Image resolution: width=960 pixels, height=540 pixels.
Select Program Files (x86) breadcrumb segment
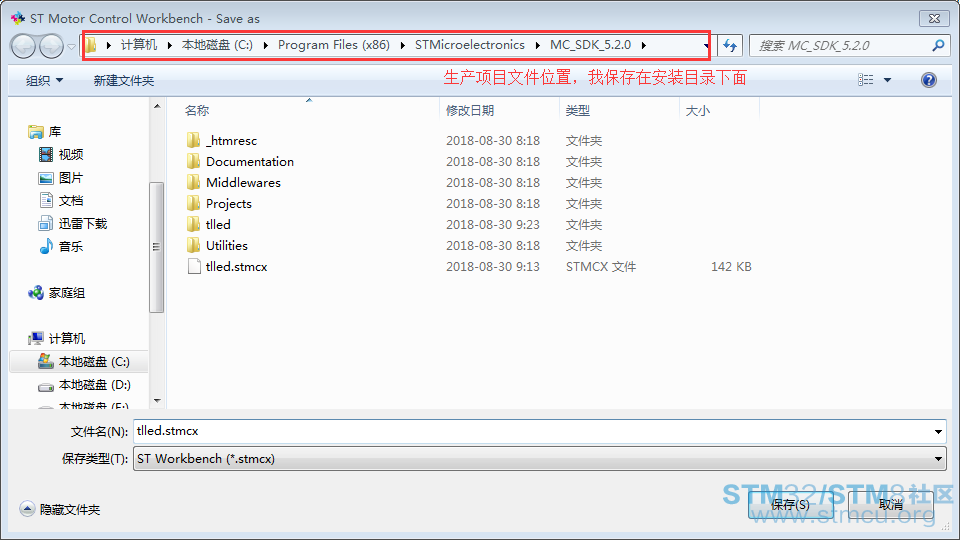(334, 45)
